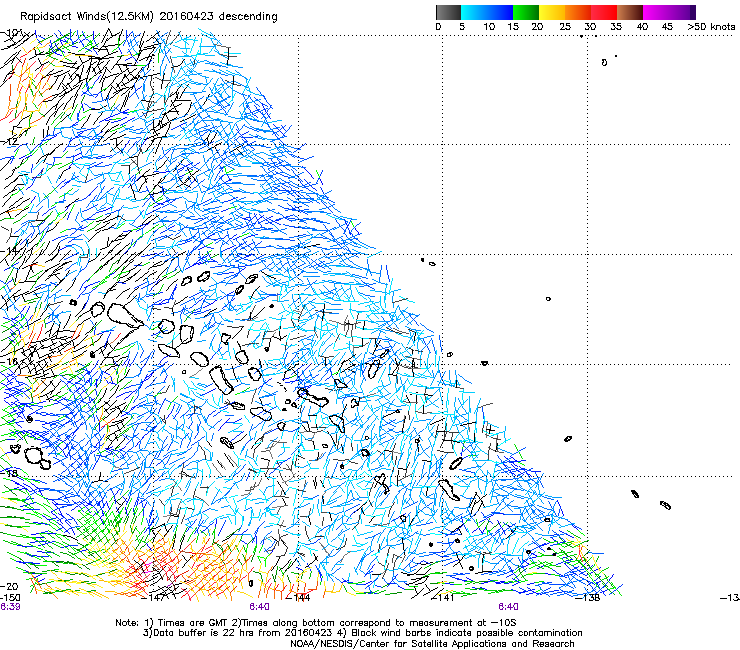Click the '-150' longitude axis label
Viewport: 740px width, 650px height.
pyautogui.click(x=10, y=598)
